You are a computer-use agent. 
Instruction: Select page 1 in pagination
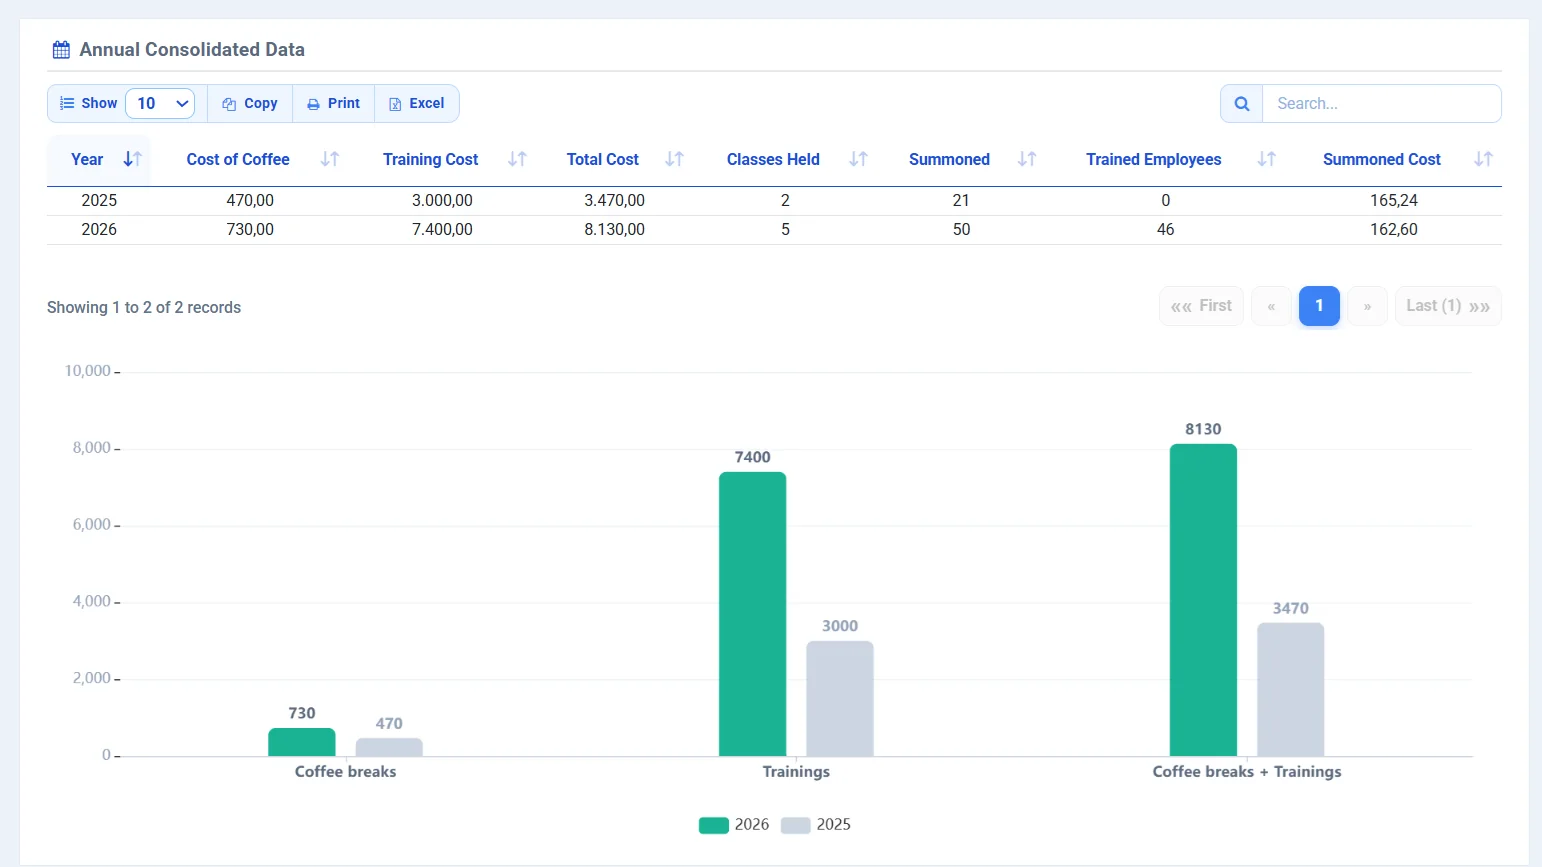tap(1319, 306)
